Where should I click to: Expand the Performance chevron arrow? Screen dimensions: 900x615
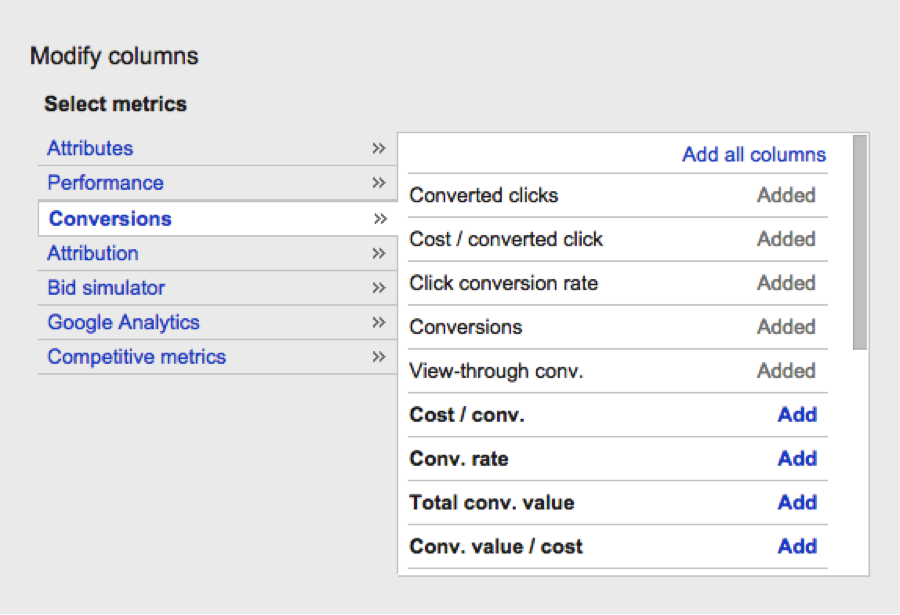pos(379,183)
